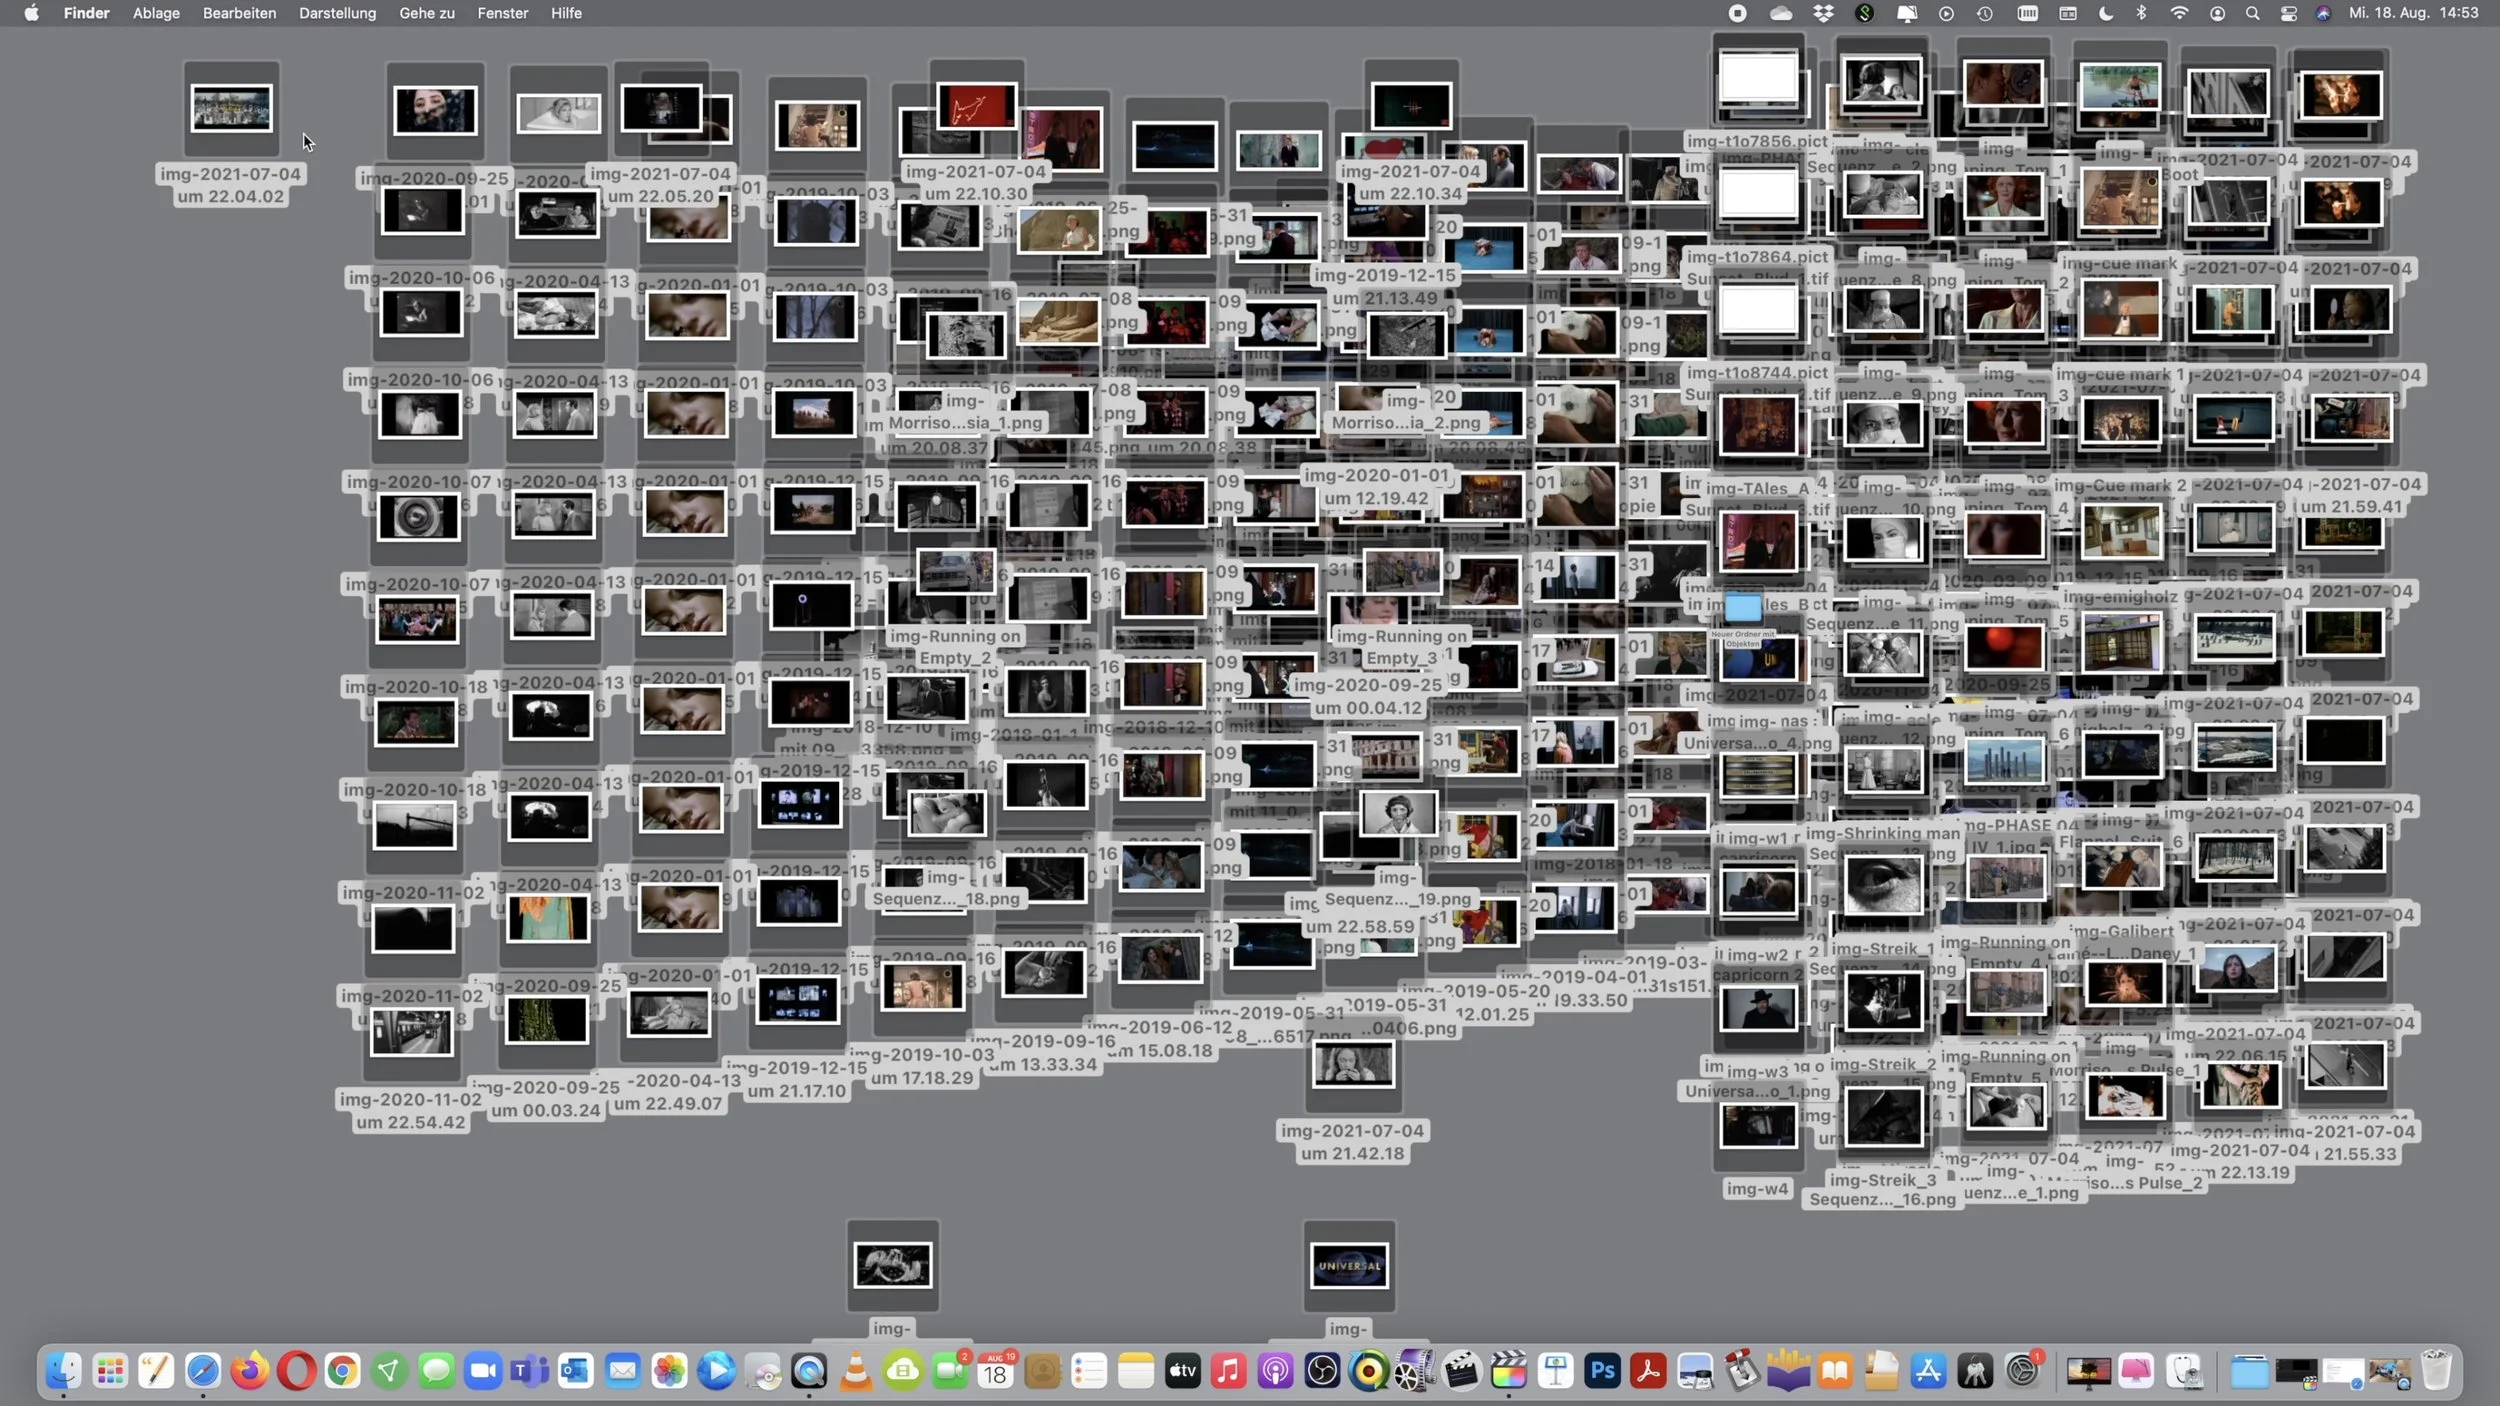Open Adobe Acrobat from the dock
This screenshot has width=2500, height=1406.
[x=1648, y=1371]
